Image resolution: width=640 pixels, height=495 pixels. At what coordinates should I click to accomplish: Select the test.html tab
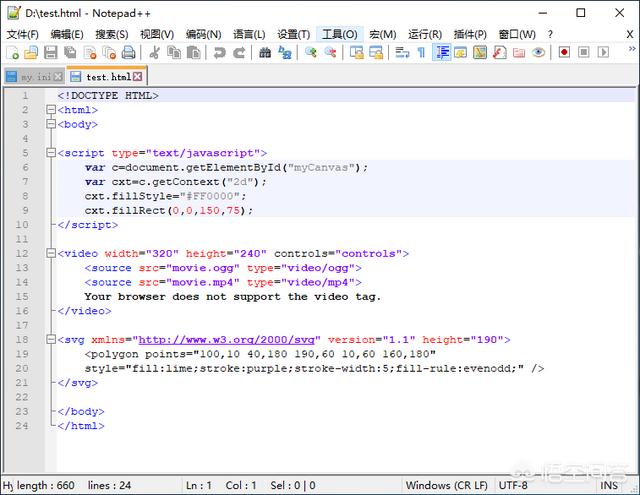click(x=107, y=76)
